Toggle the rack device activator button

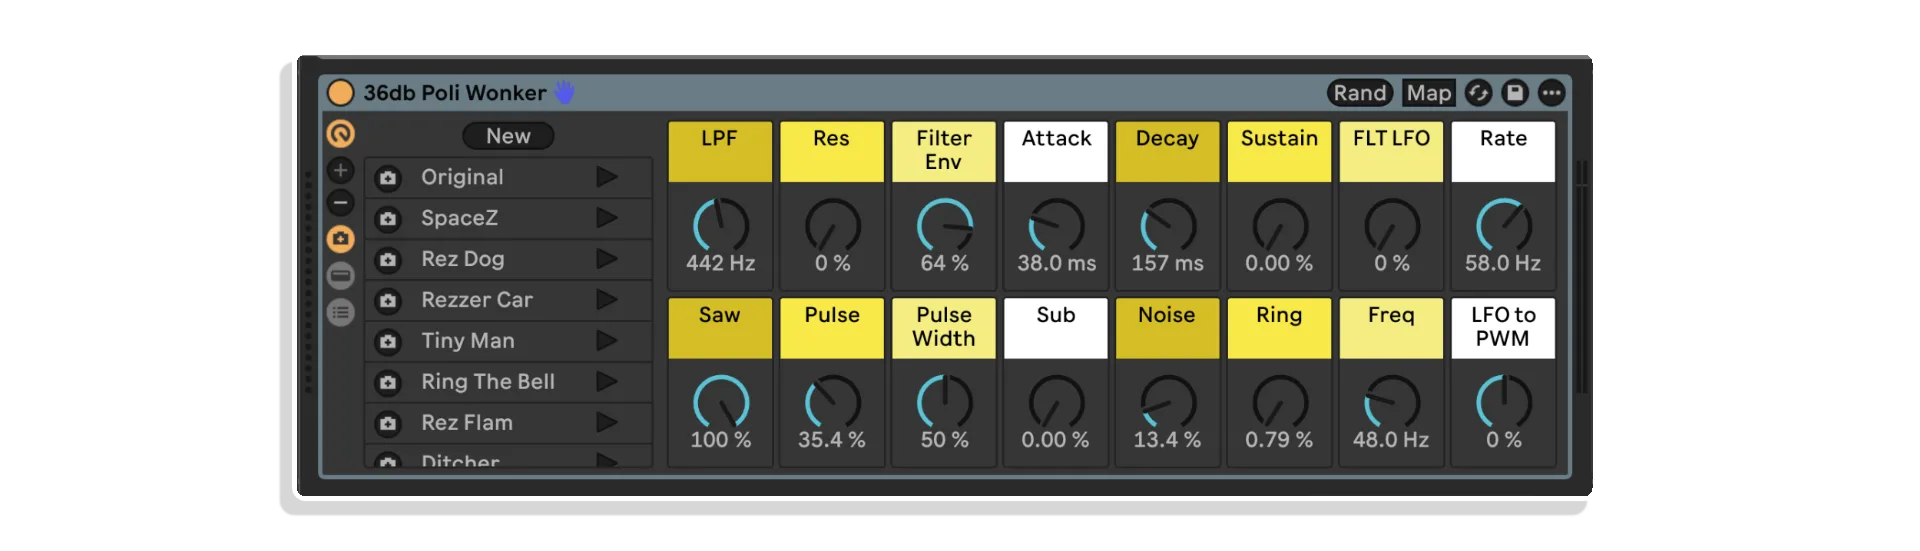pyautogui.click(x=341, y=93)
